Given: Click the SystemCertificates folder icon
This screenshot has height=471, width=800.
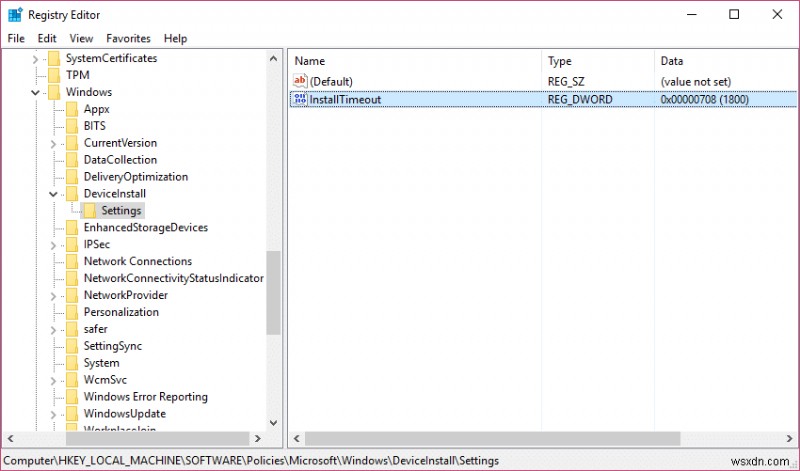Looking at the screenshot, I should click(x=54, y=58).
